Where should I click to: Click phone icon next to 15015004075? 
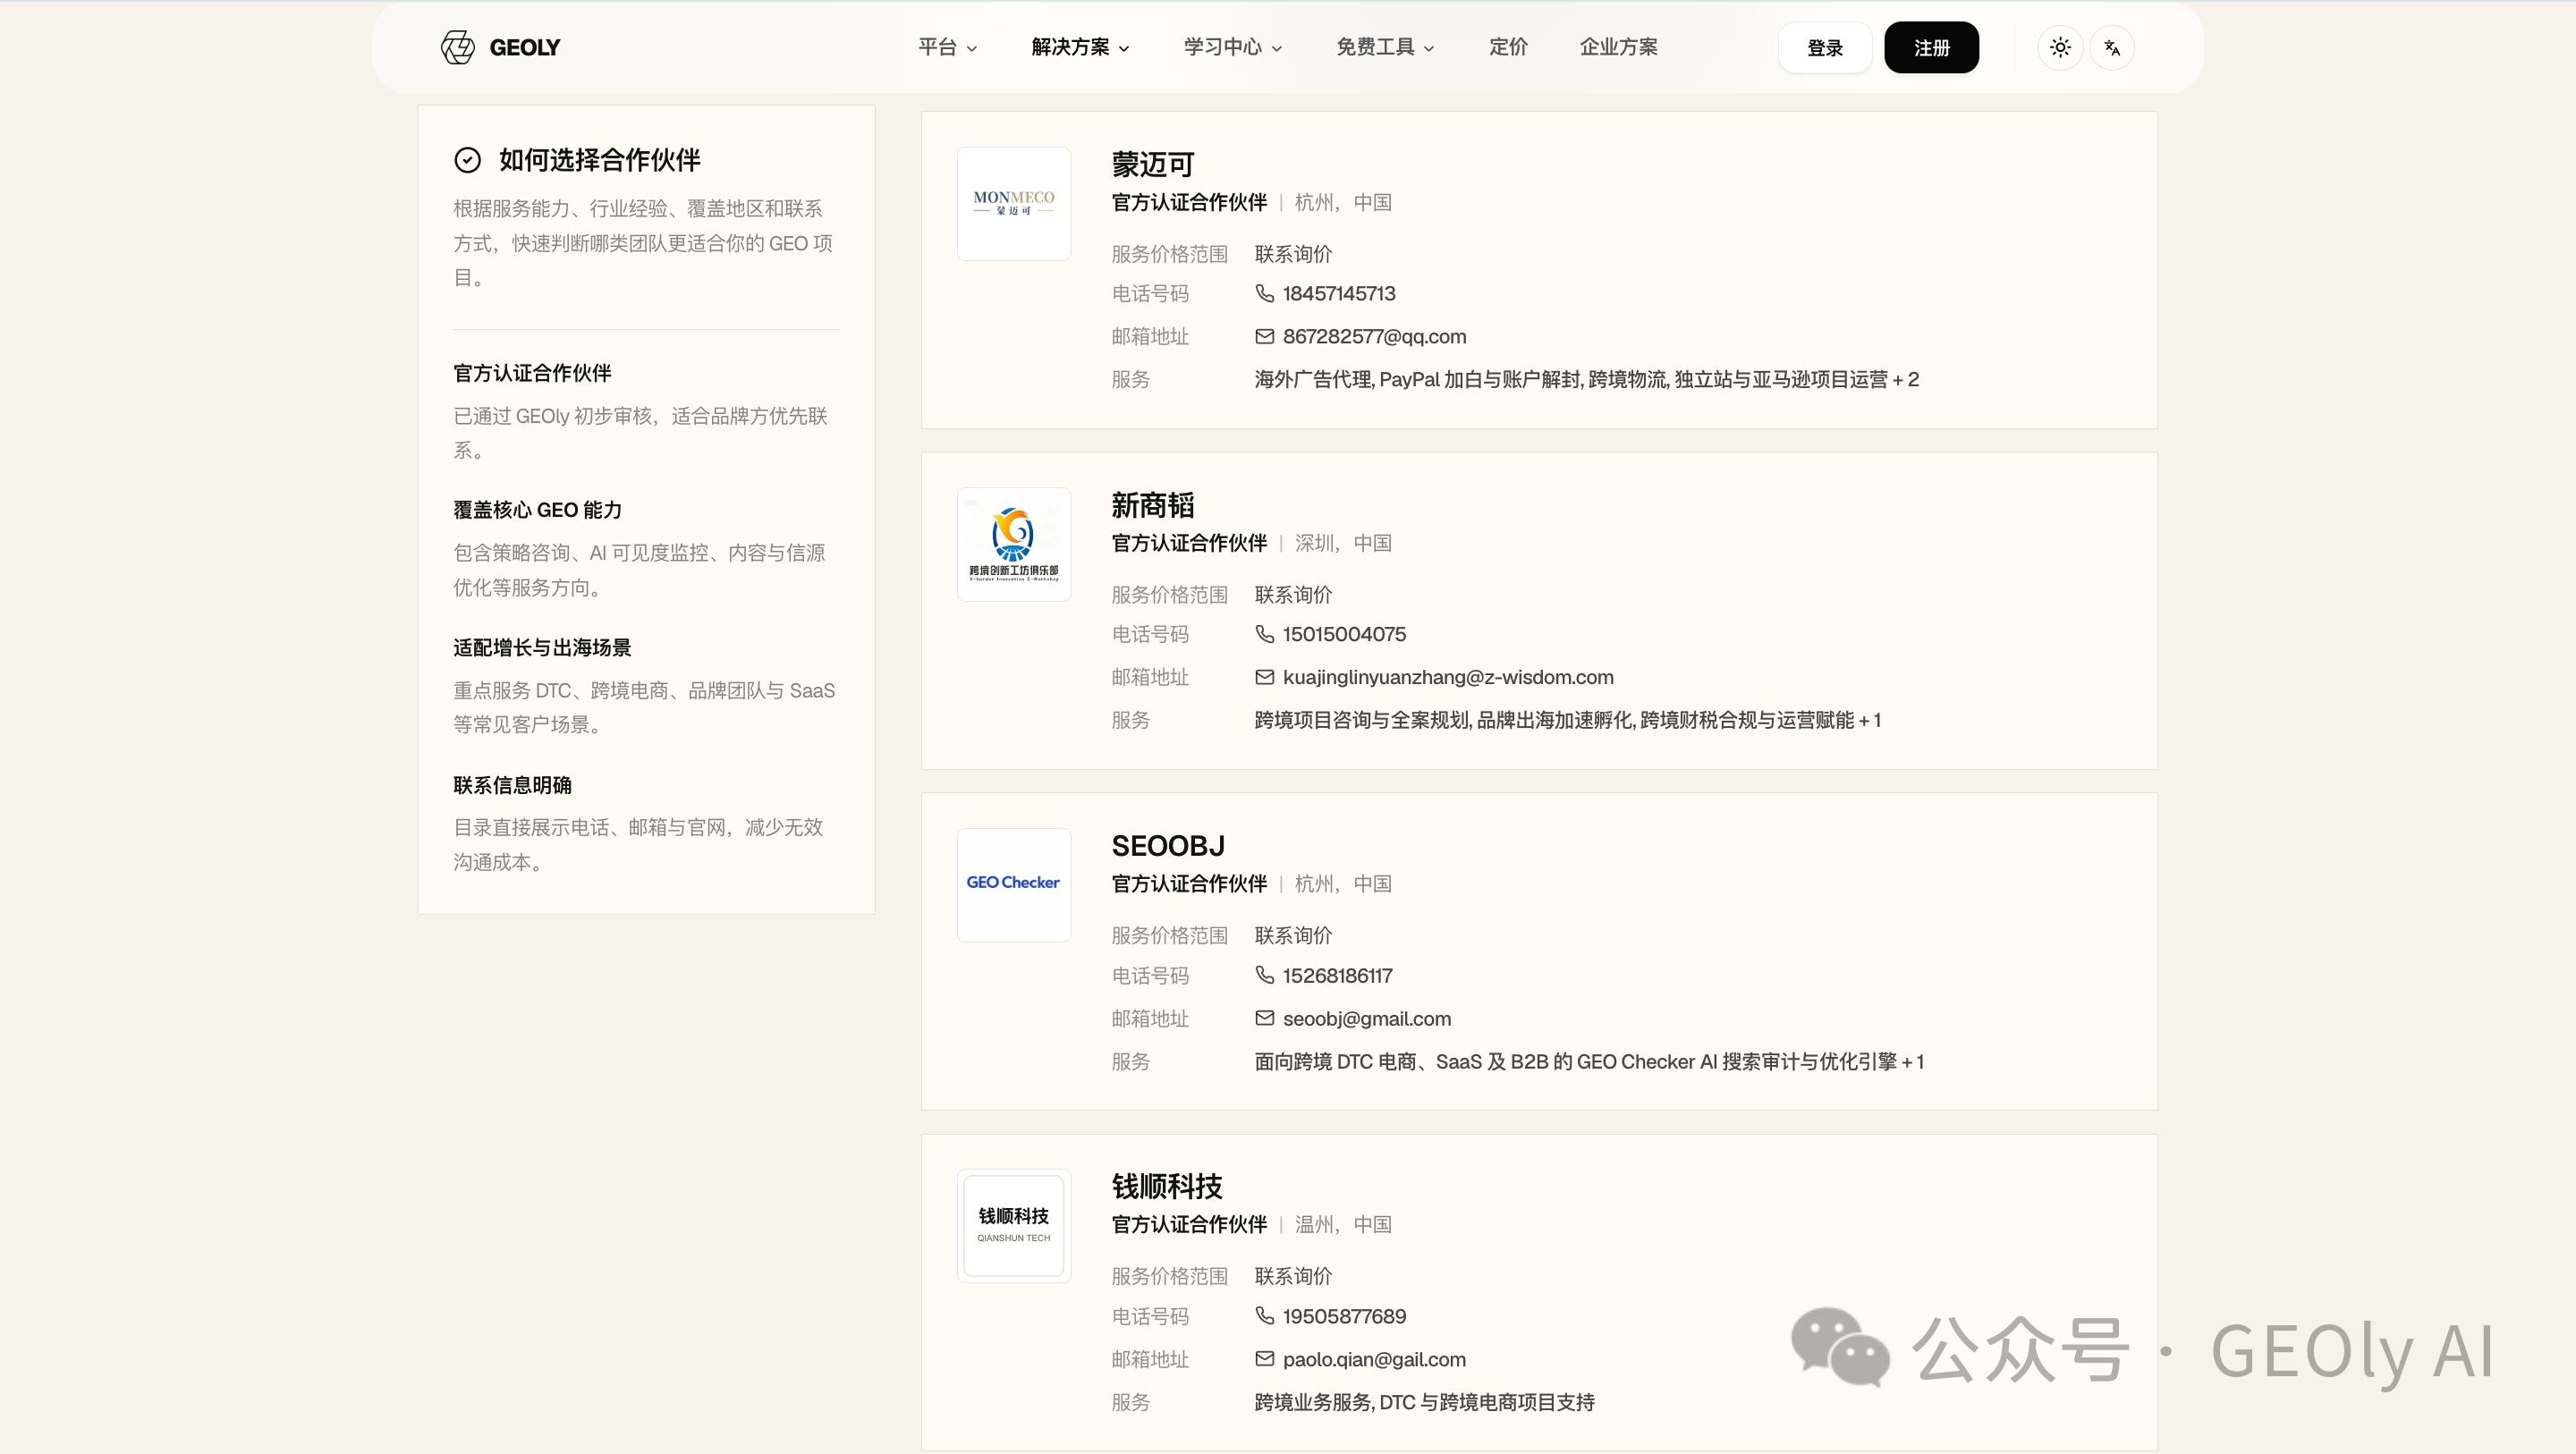(x=1264, y=634)
